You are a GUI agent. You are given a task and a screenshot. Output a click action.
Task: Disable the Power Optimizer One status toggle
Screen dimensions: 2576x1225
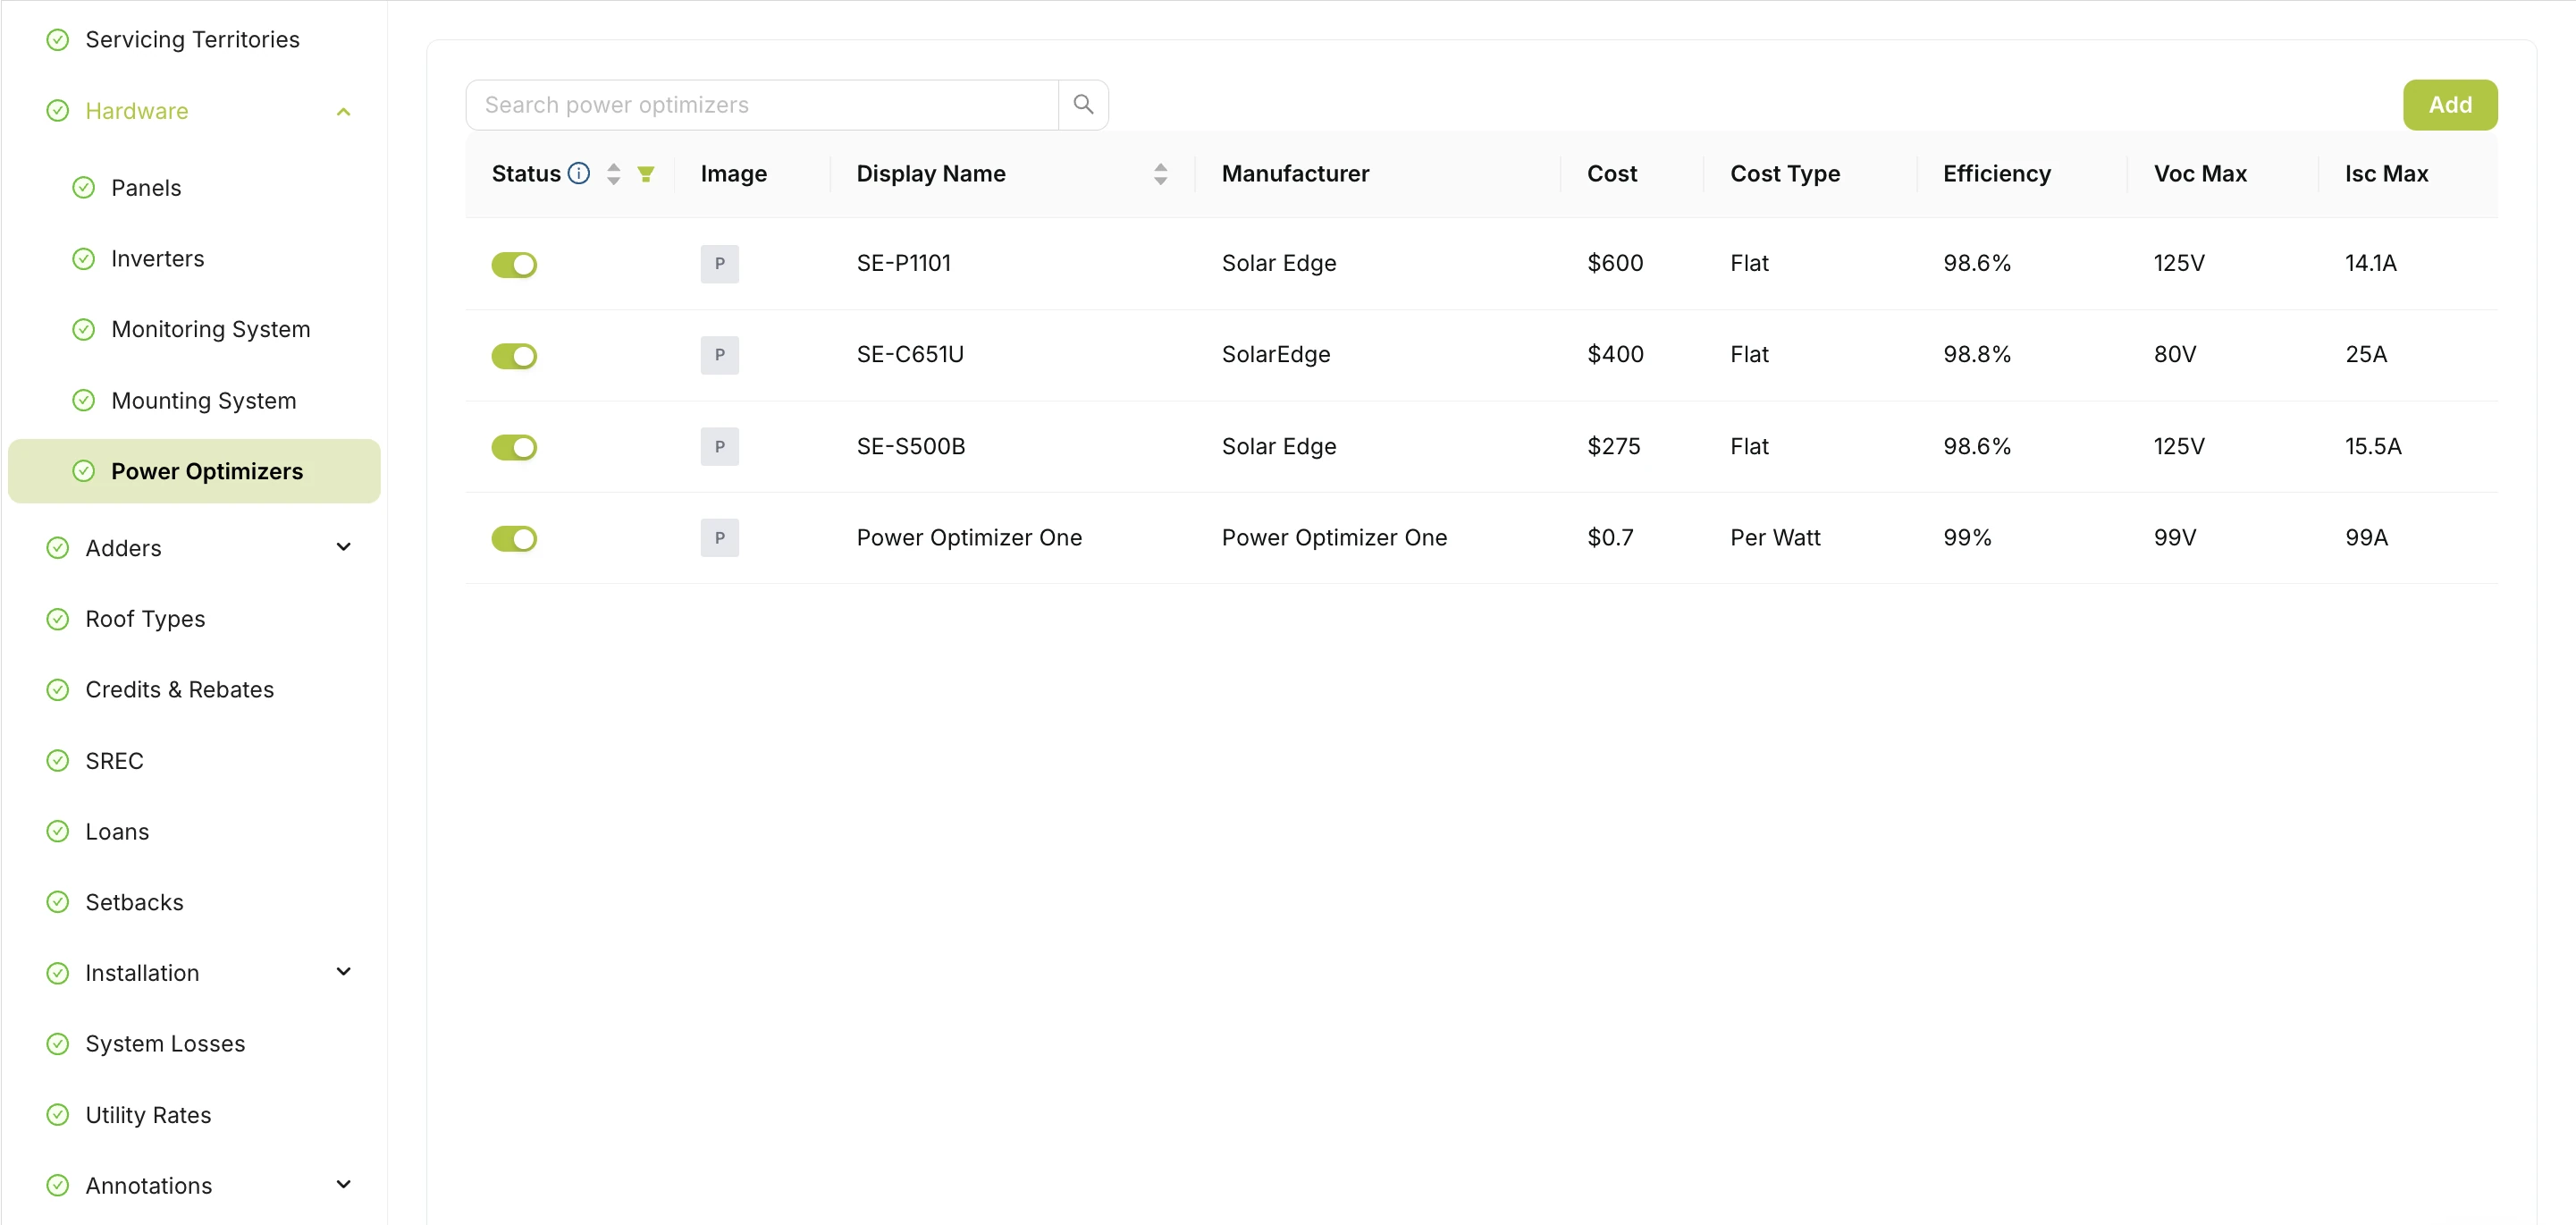(514, 539)
